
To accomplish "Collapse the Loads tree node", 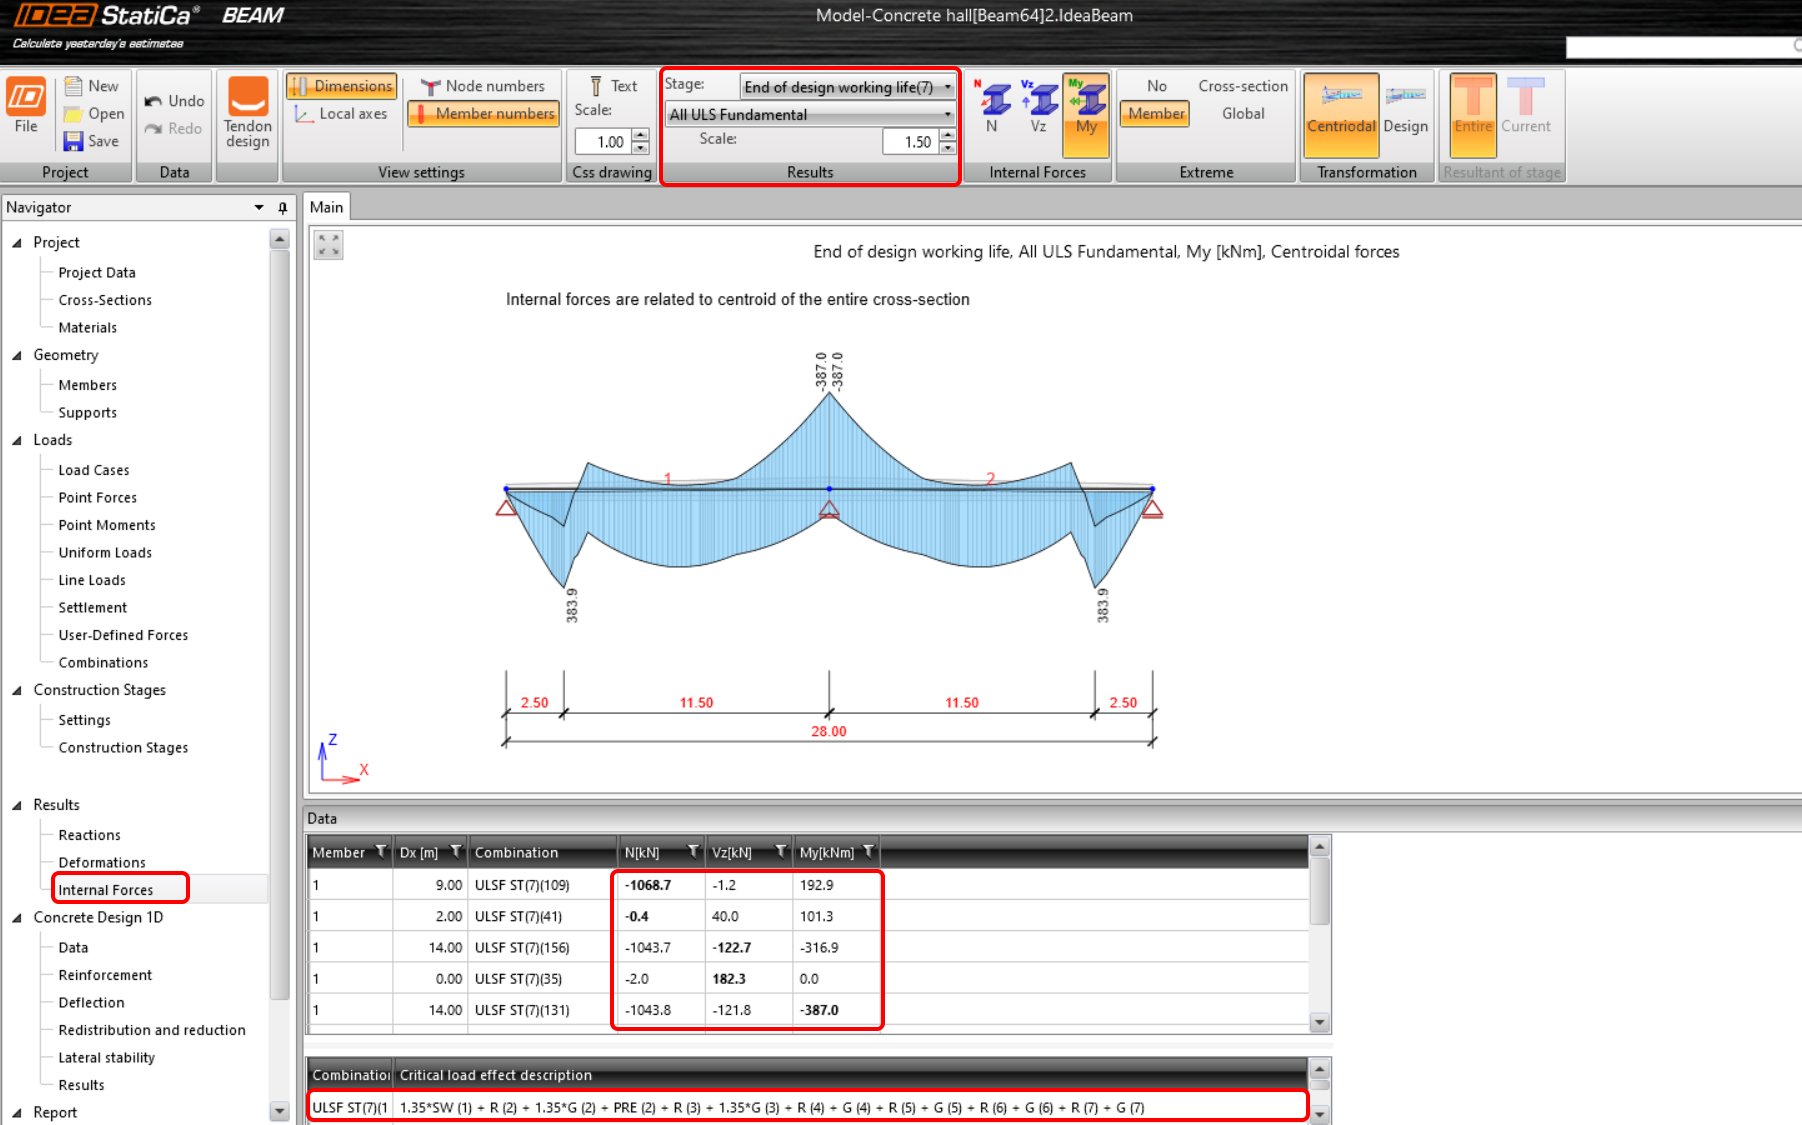I will 17,441.
